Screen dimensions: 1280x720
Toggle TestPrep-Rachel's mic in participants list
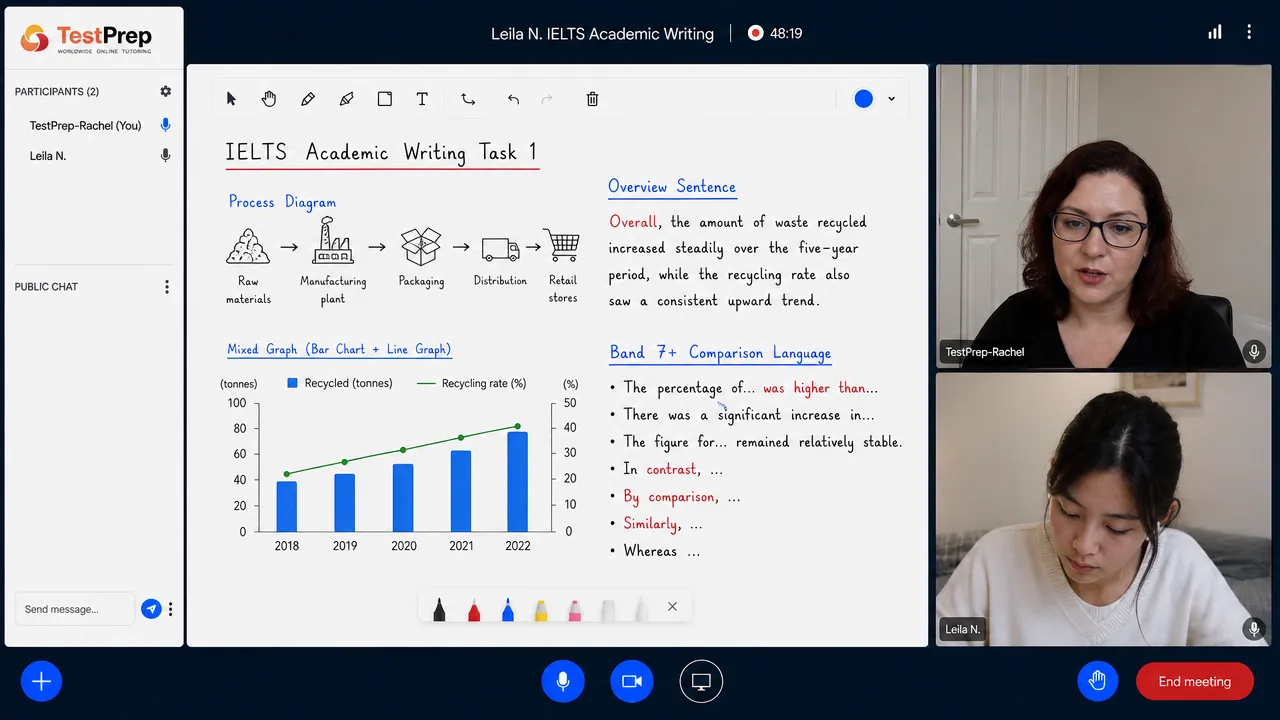166,125
